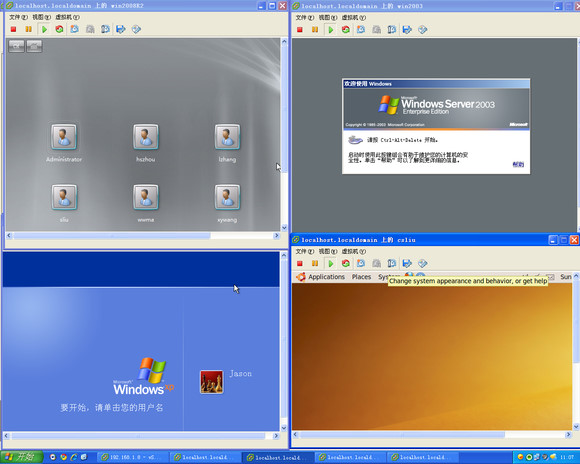This screenshot has width=580, height=464.
Task: Click the taskbar clock showing 11:07
Action: [x=567, y=457]
